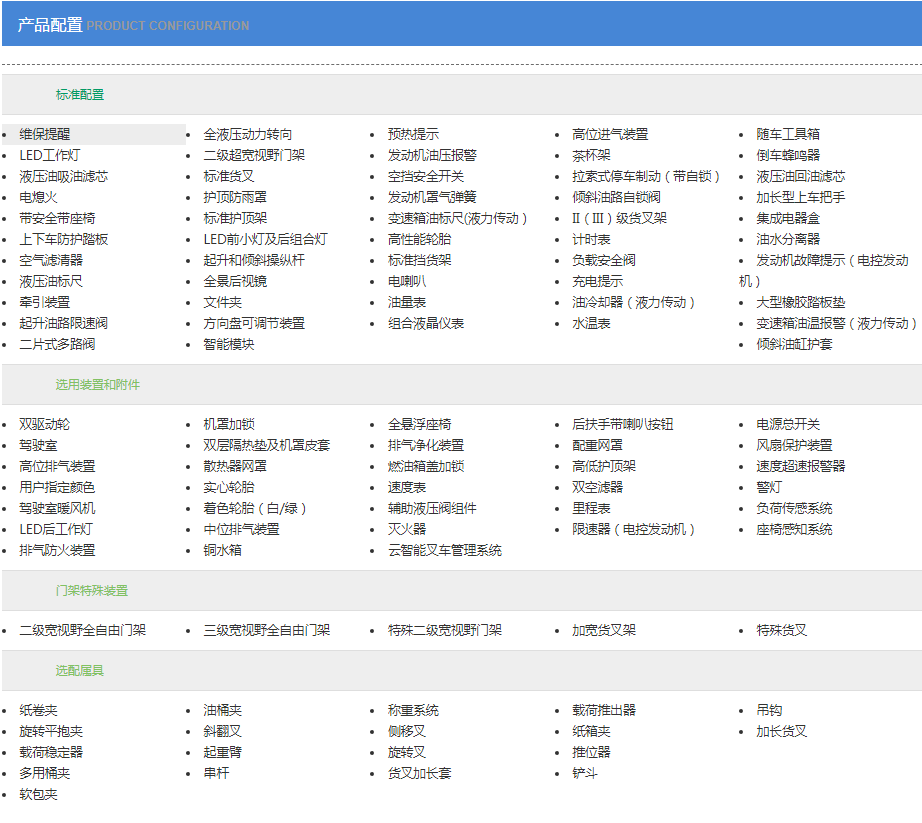Image resolution: width=922 pixels, height=823 pixels.
Task: Select the 称重系统 attachment
Action: click(x=413, y=710)
